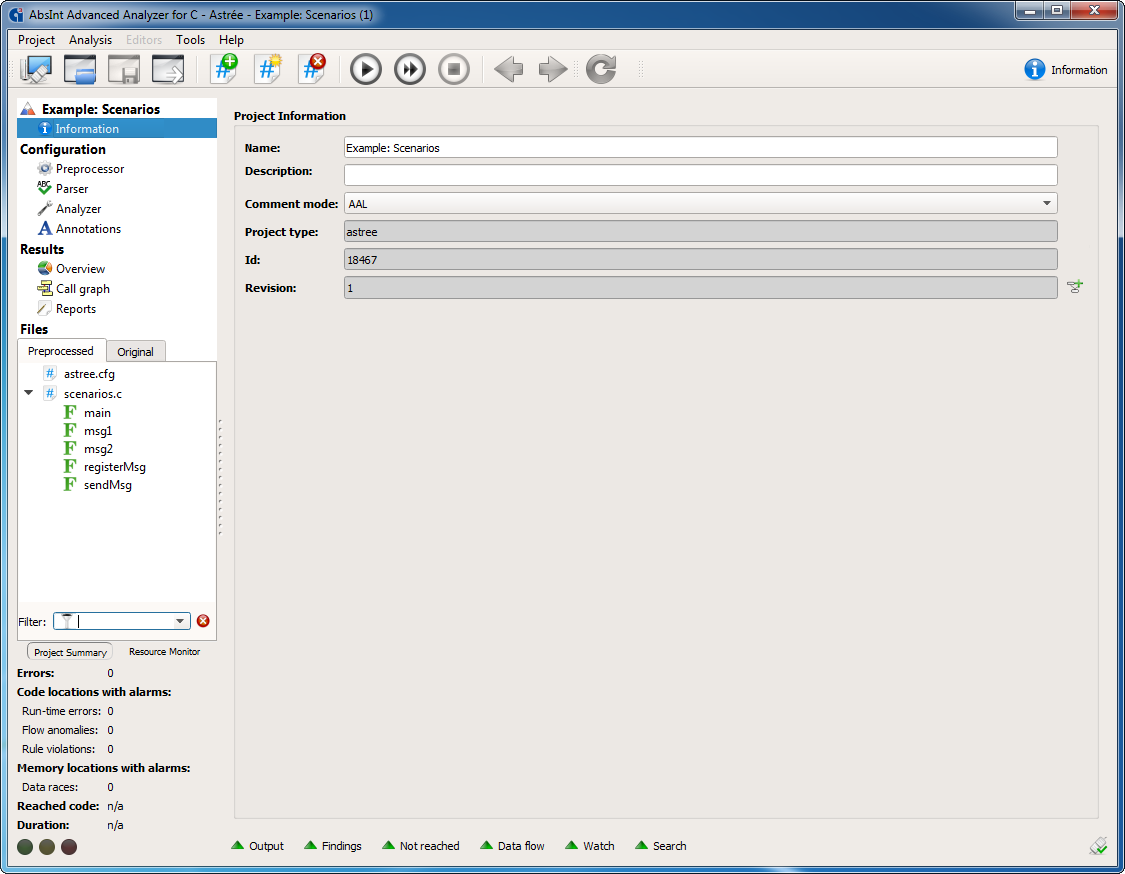
Task: Click the fast-forward analysis toolbar button
Action: tap(410, 70)
